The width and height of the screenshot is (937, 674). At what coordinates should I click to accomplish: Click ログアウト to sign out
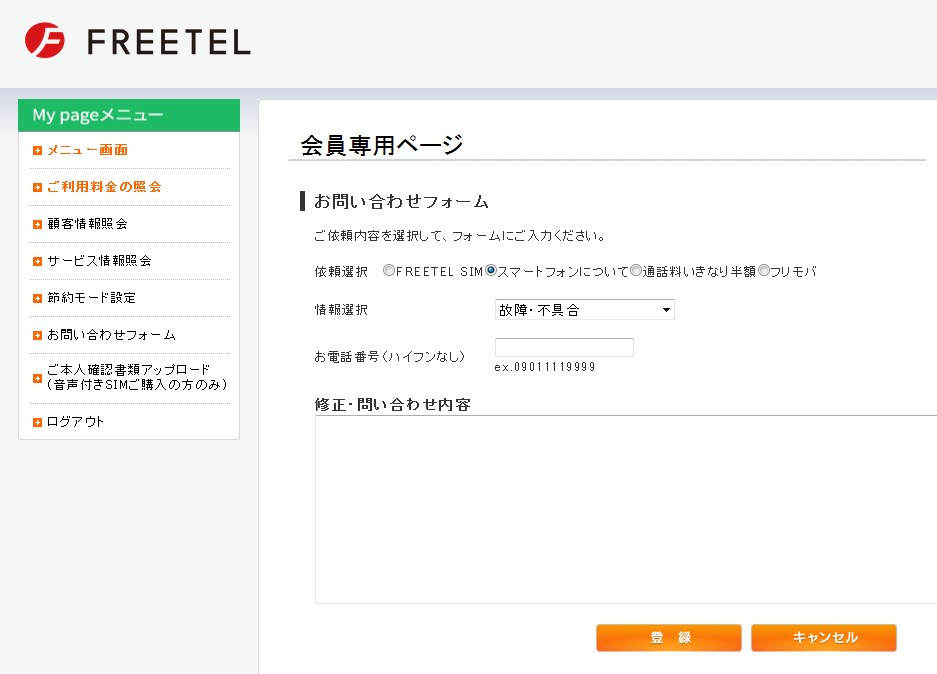(75, 422)
